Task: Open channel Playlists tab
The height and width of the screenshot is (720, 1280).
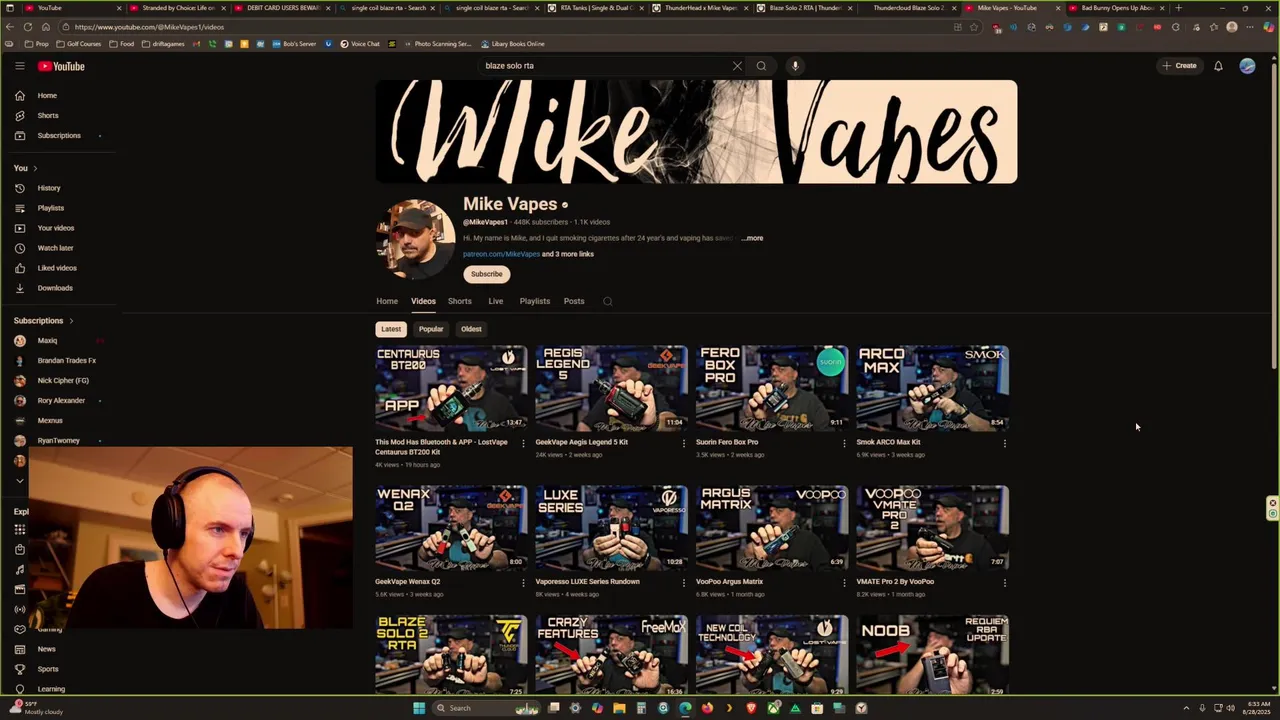Action: tap(535, 301)
